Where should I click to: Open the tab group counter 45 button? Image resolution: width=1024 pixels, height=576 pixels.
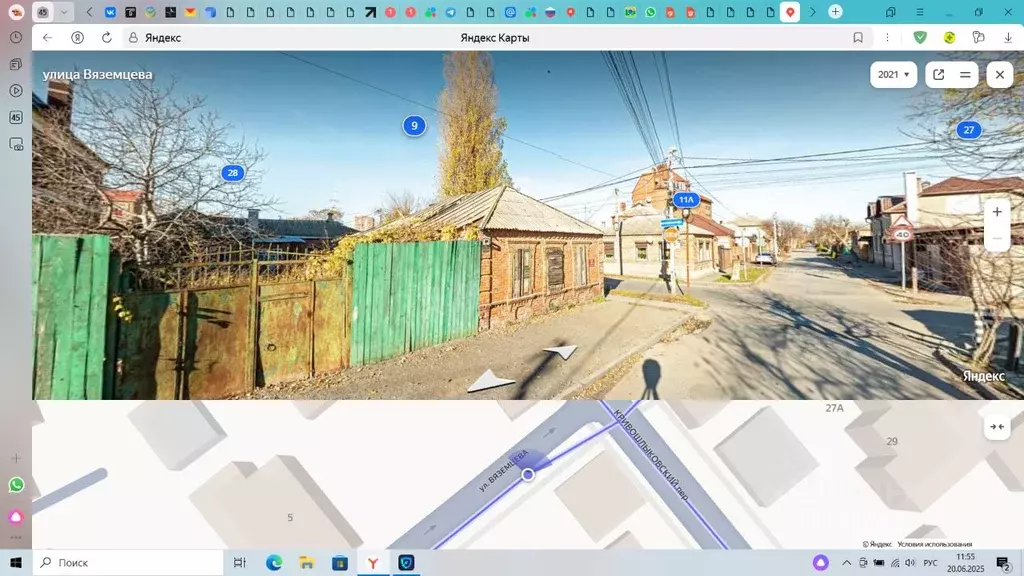[42, 12]
